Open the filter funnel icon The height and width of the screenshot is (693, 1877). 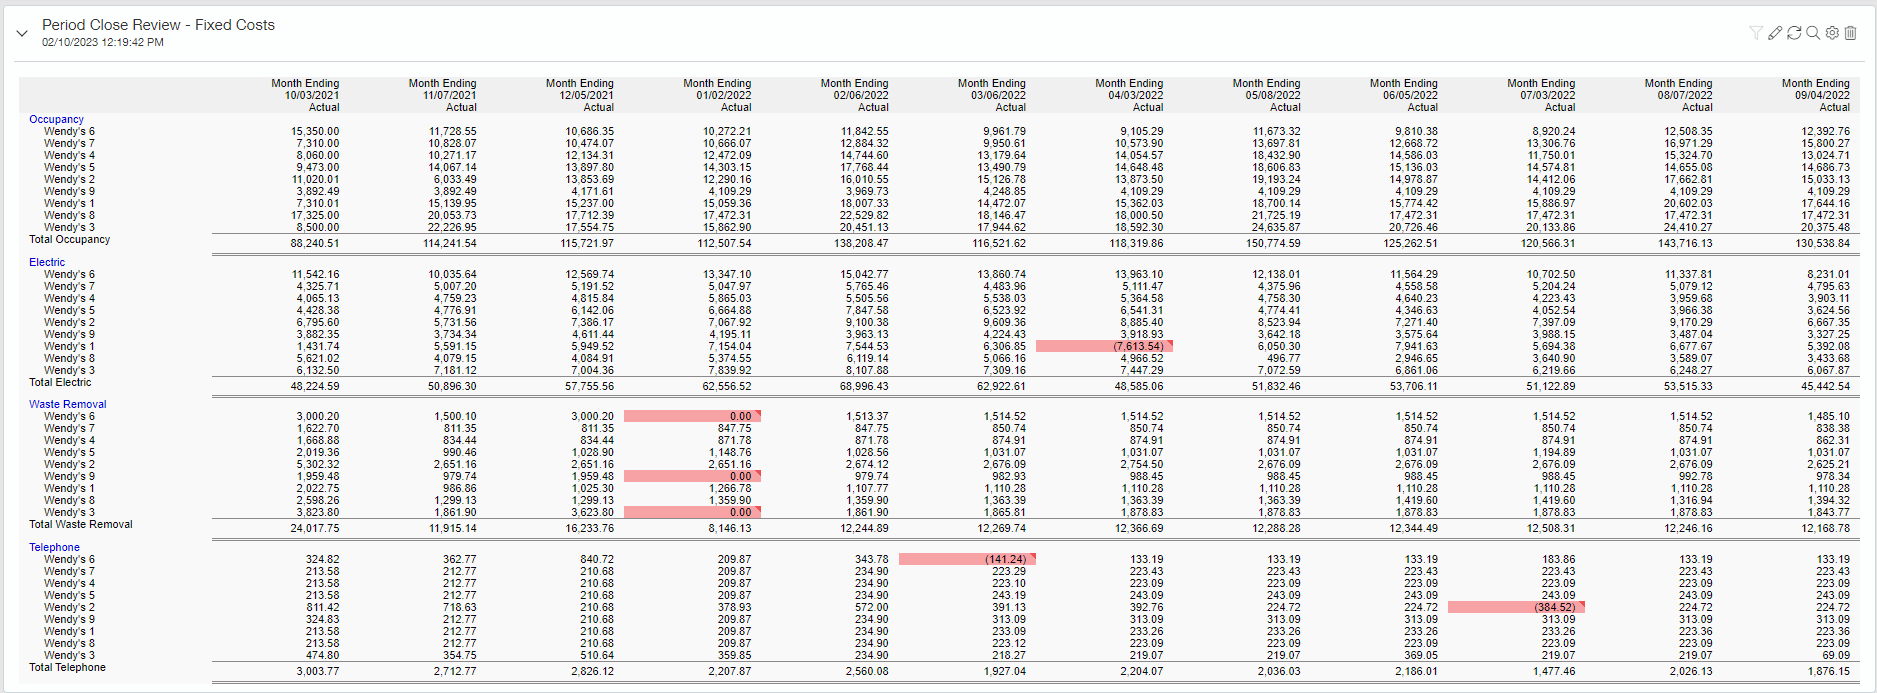[1756, 33]
